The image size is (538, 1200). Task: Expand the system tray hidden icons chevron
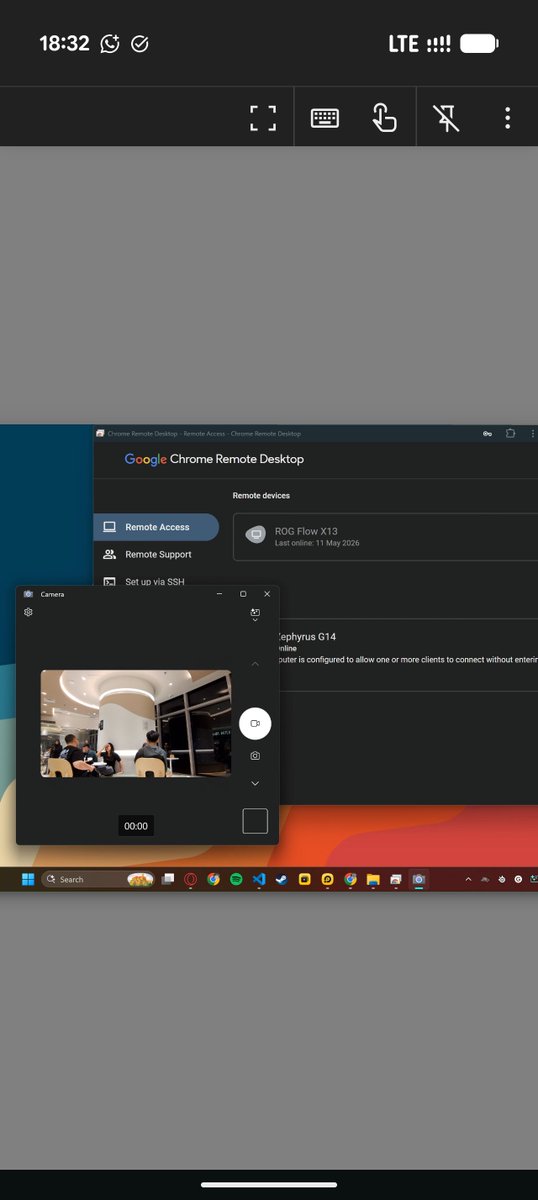coord(468,879)
